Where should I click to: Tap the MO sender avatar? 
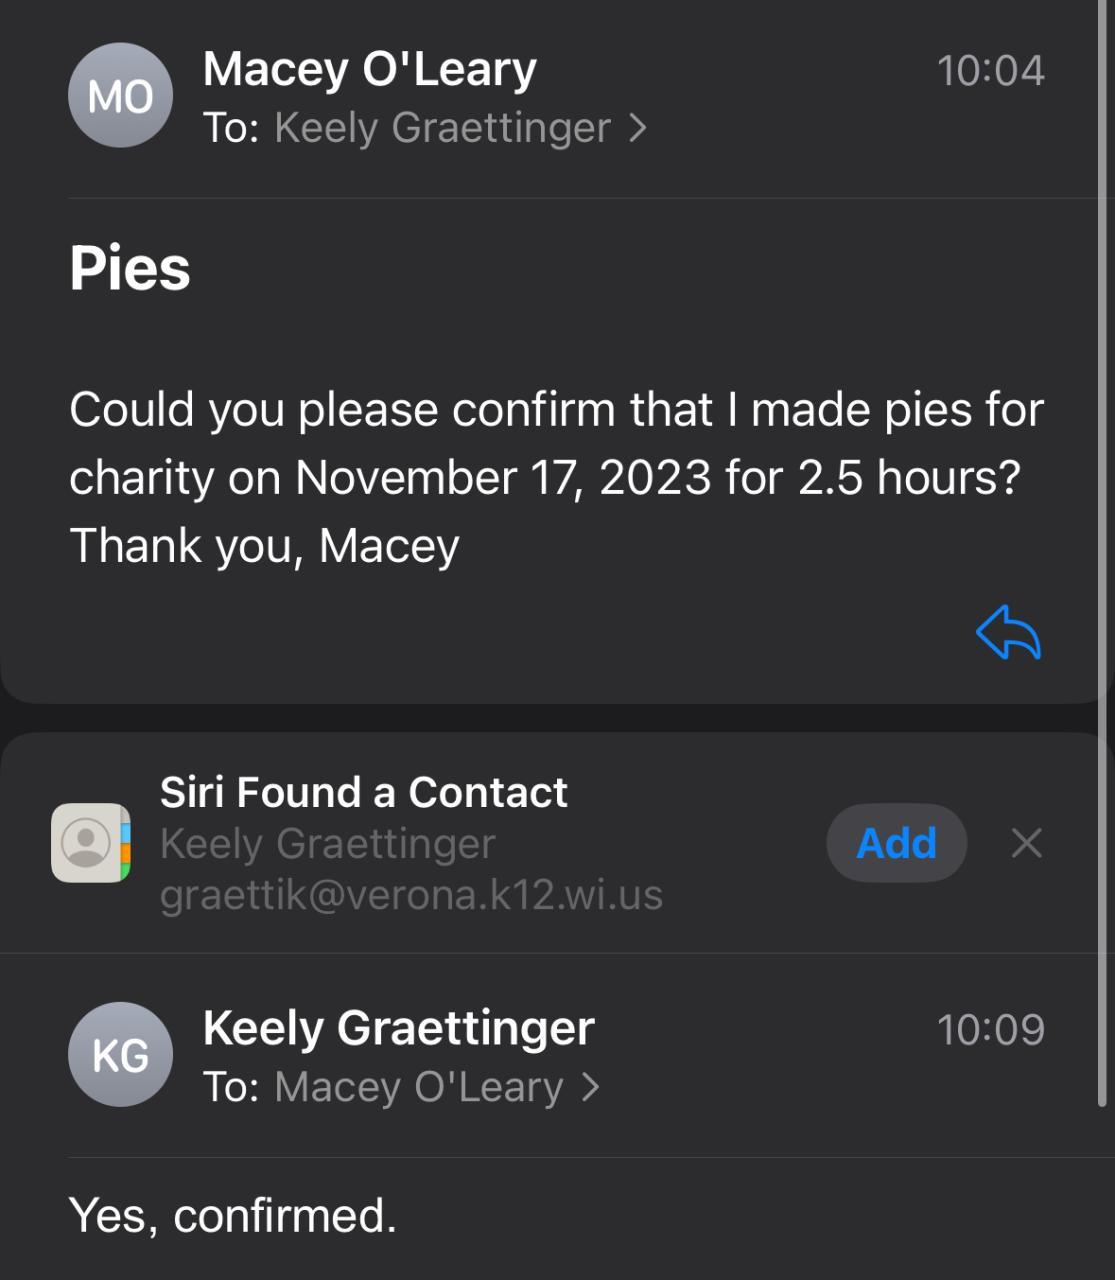pos(120,96)
